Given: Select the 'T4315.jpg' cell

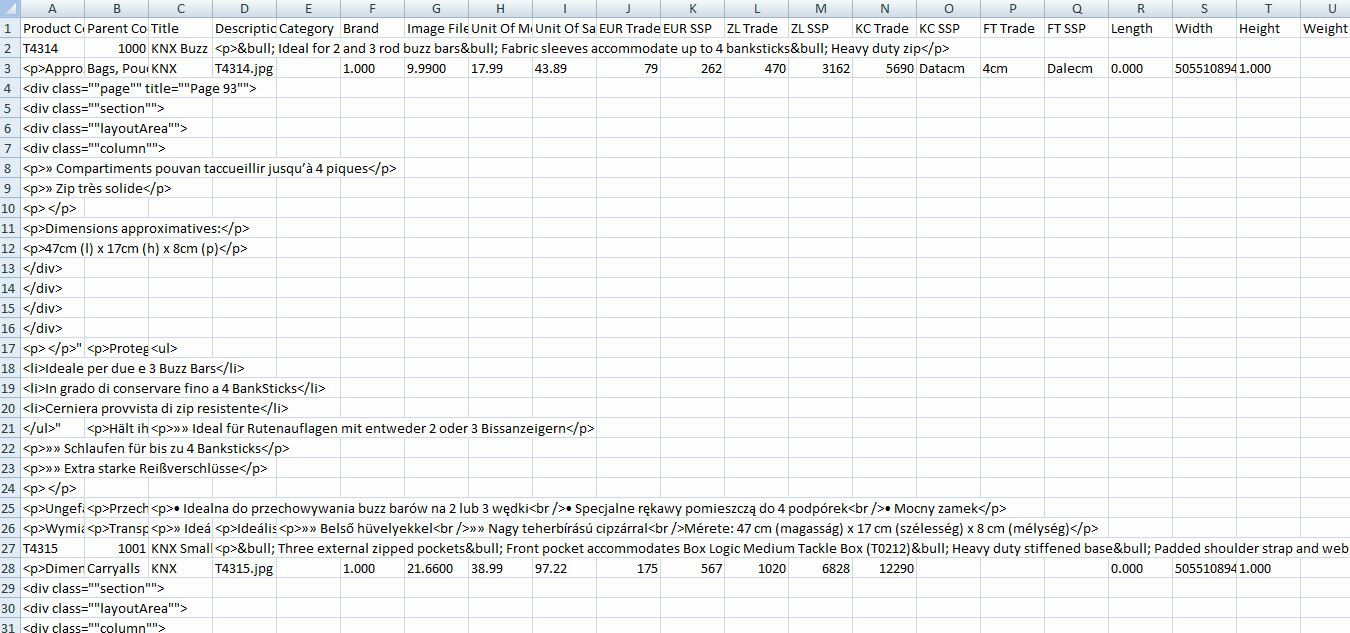Looking at the screenshot, I should 244,568.
